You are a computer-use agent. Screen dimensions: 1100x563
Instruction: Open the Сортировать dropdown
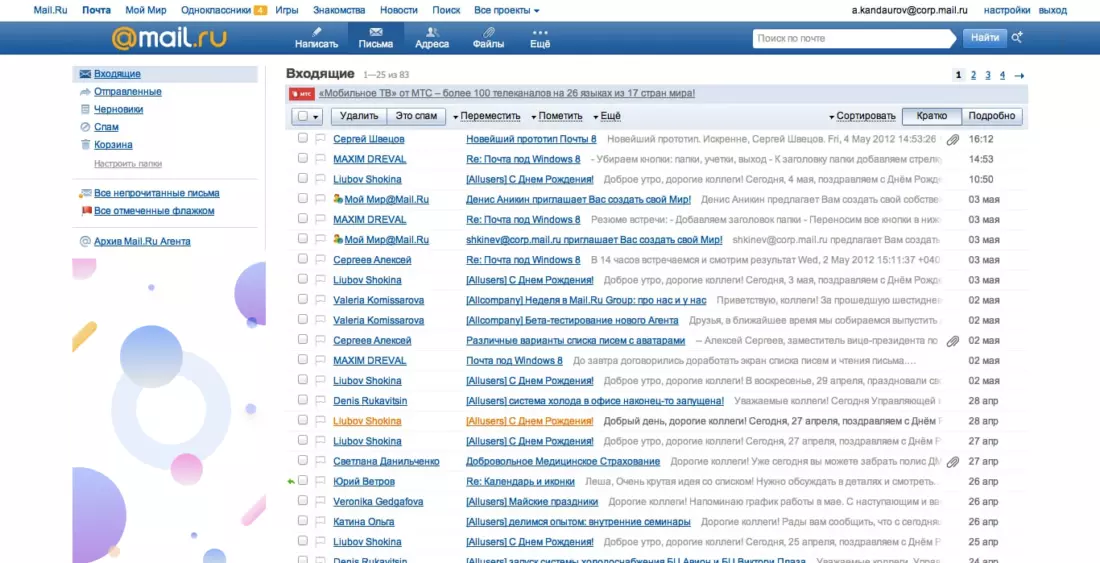(862, 116)
